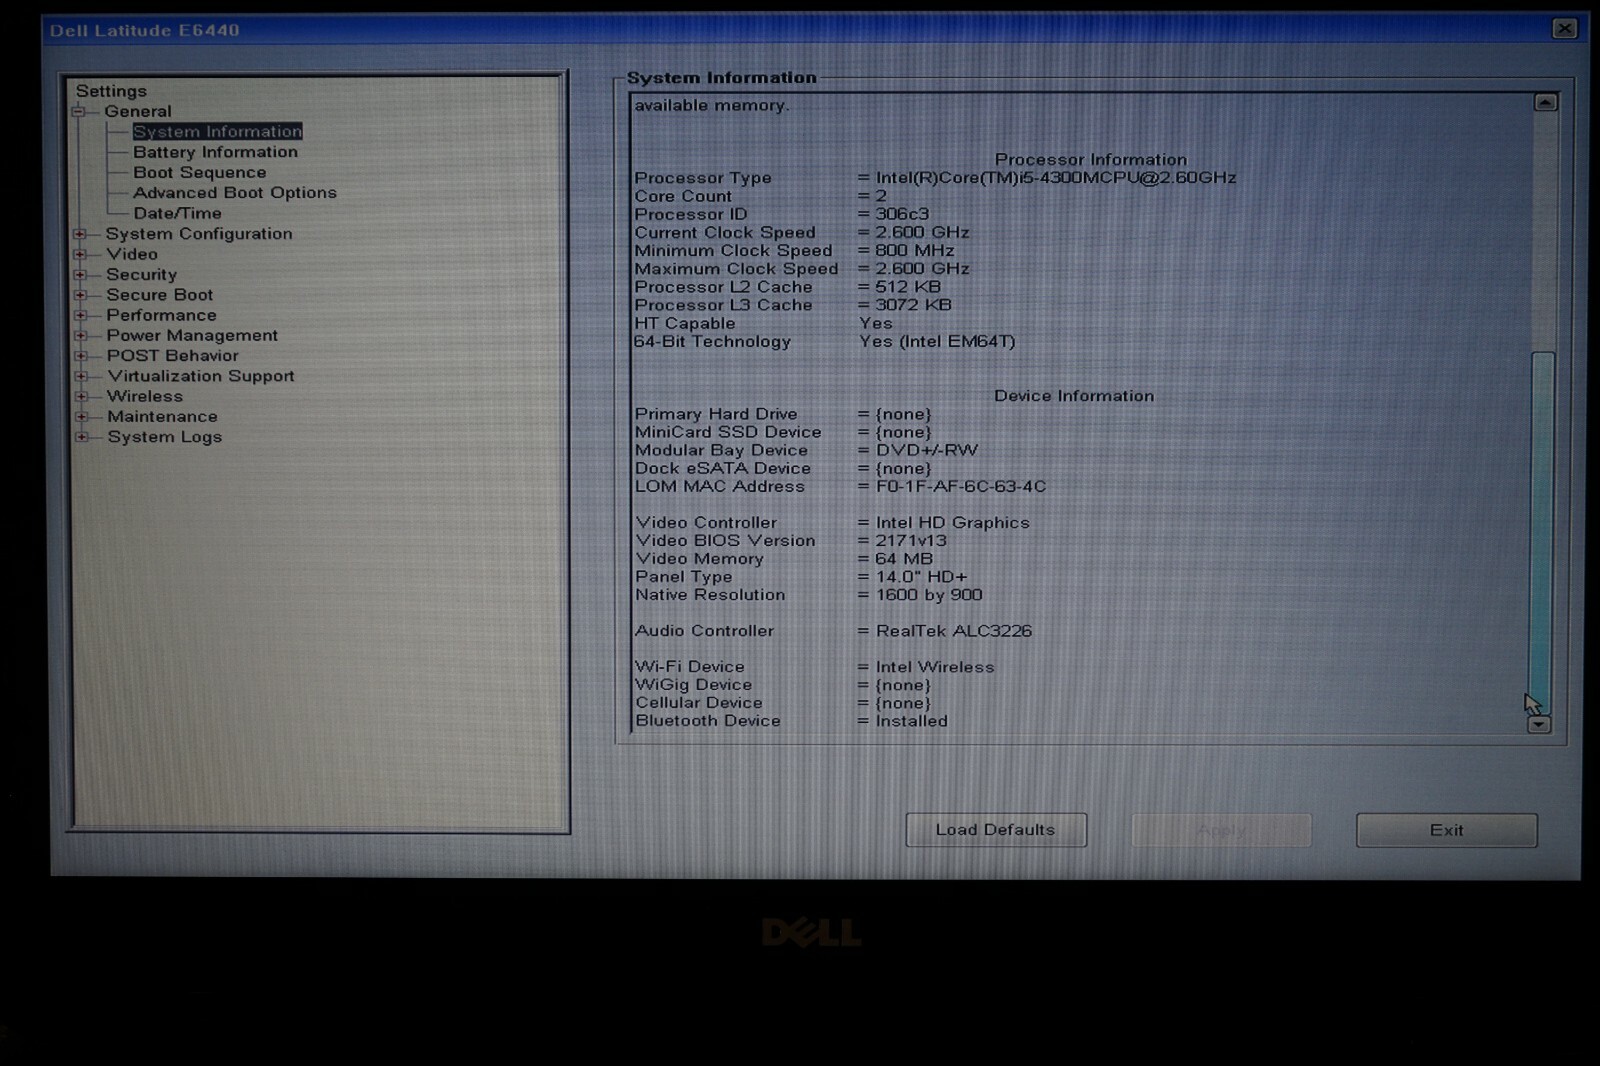Click the Panel Type 14.0" HD+ value
1600x1066 pixels.
point(921,577)
